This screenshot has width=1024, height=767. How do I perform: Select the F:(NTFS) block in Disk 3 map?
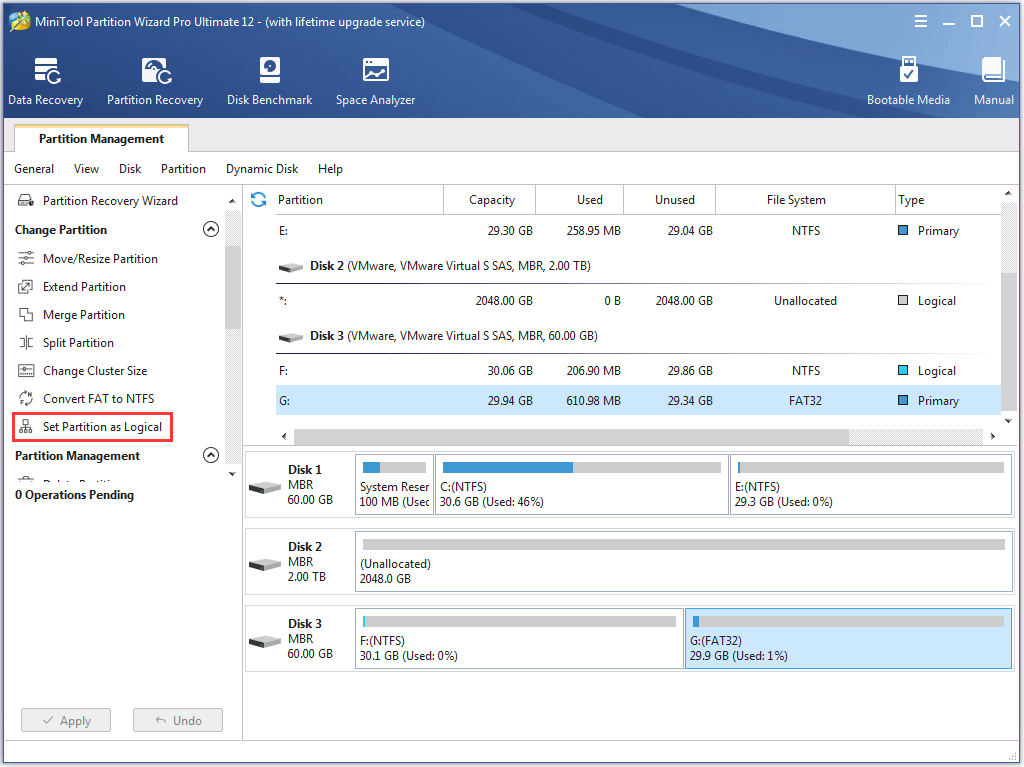tap(519, 639)
